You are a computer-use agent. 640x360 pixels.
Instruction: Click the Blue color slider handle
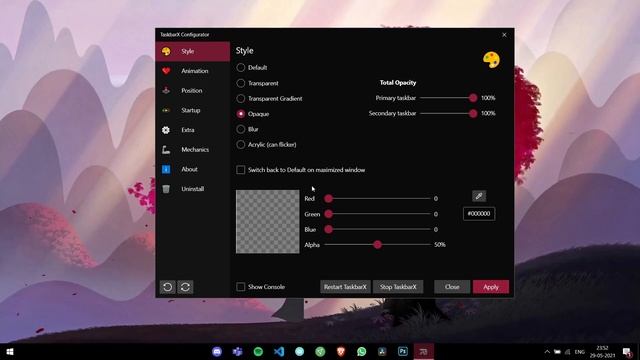[329, 229]
